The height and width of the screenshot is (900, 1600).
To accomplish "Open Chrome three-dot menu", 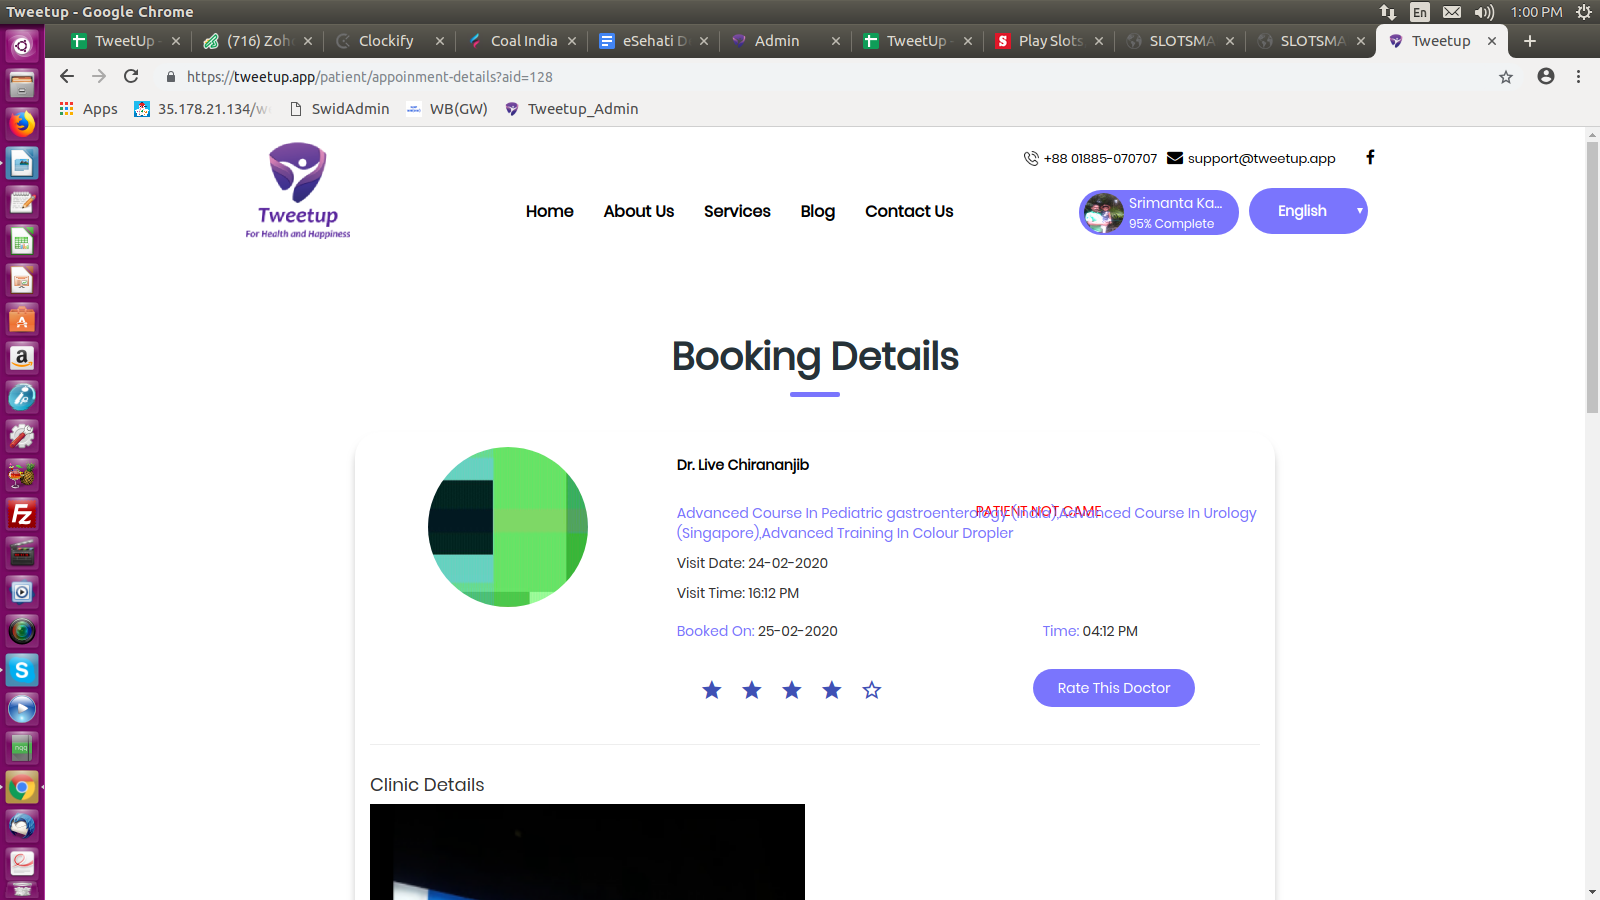I will (x=1578, y=77).
